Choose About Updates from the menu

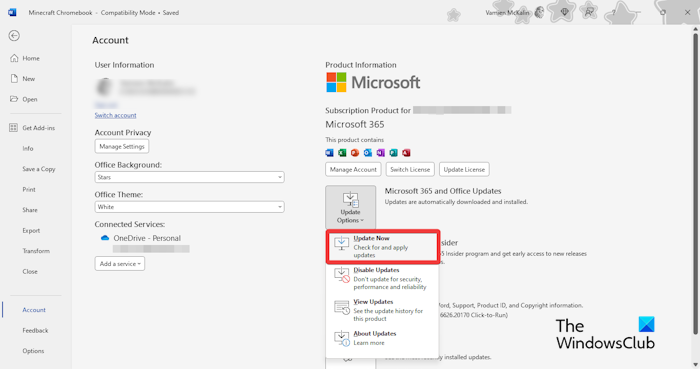(383, 338)
